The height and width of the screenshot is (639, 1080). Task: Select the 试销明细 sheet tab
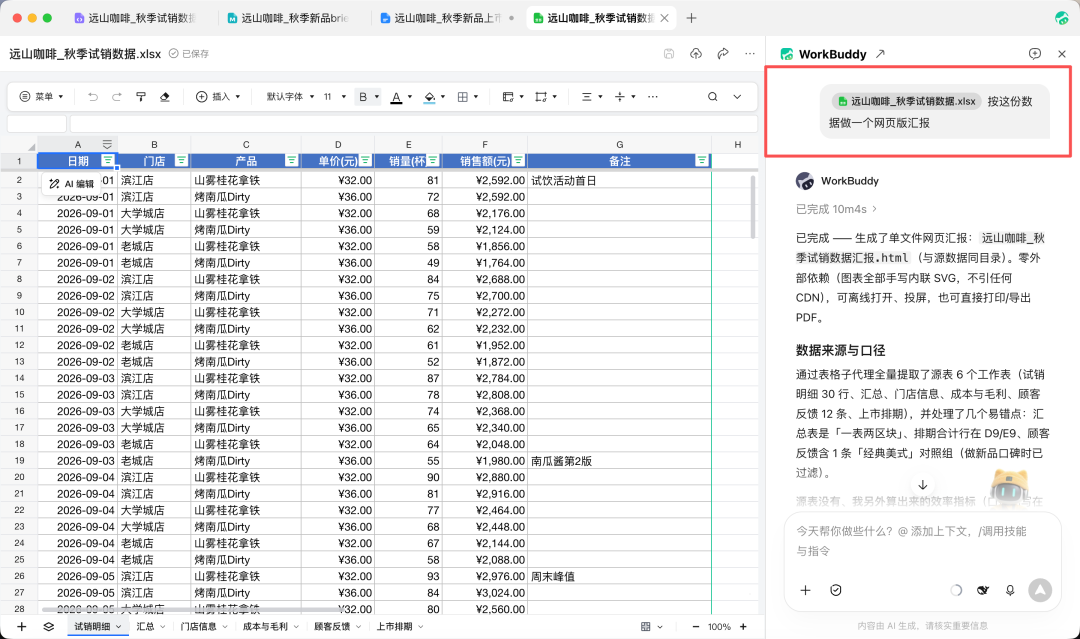point(92,627)
